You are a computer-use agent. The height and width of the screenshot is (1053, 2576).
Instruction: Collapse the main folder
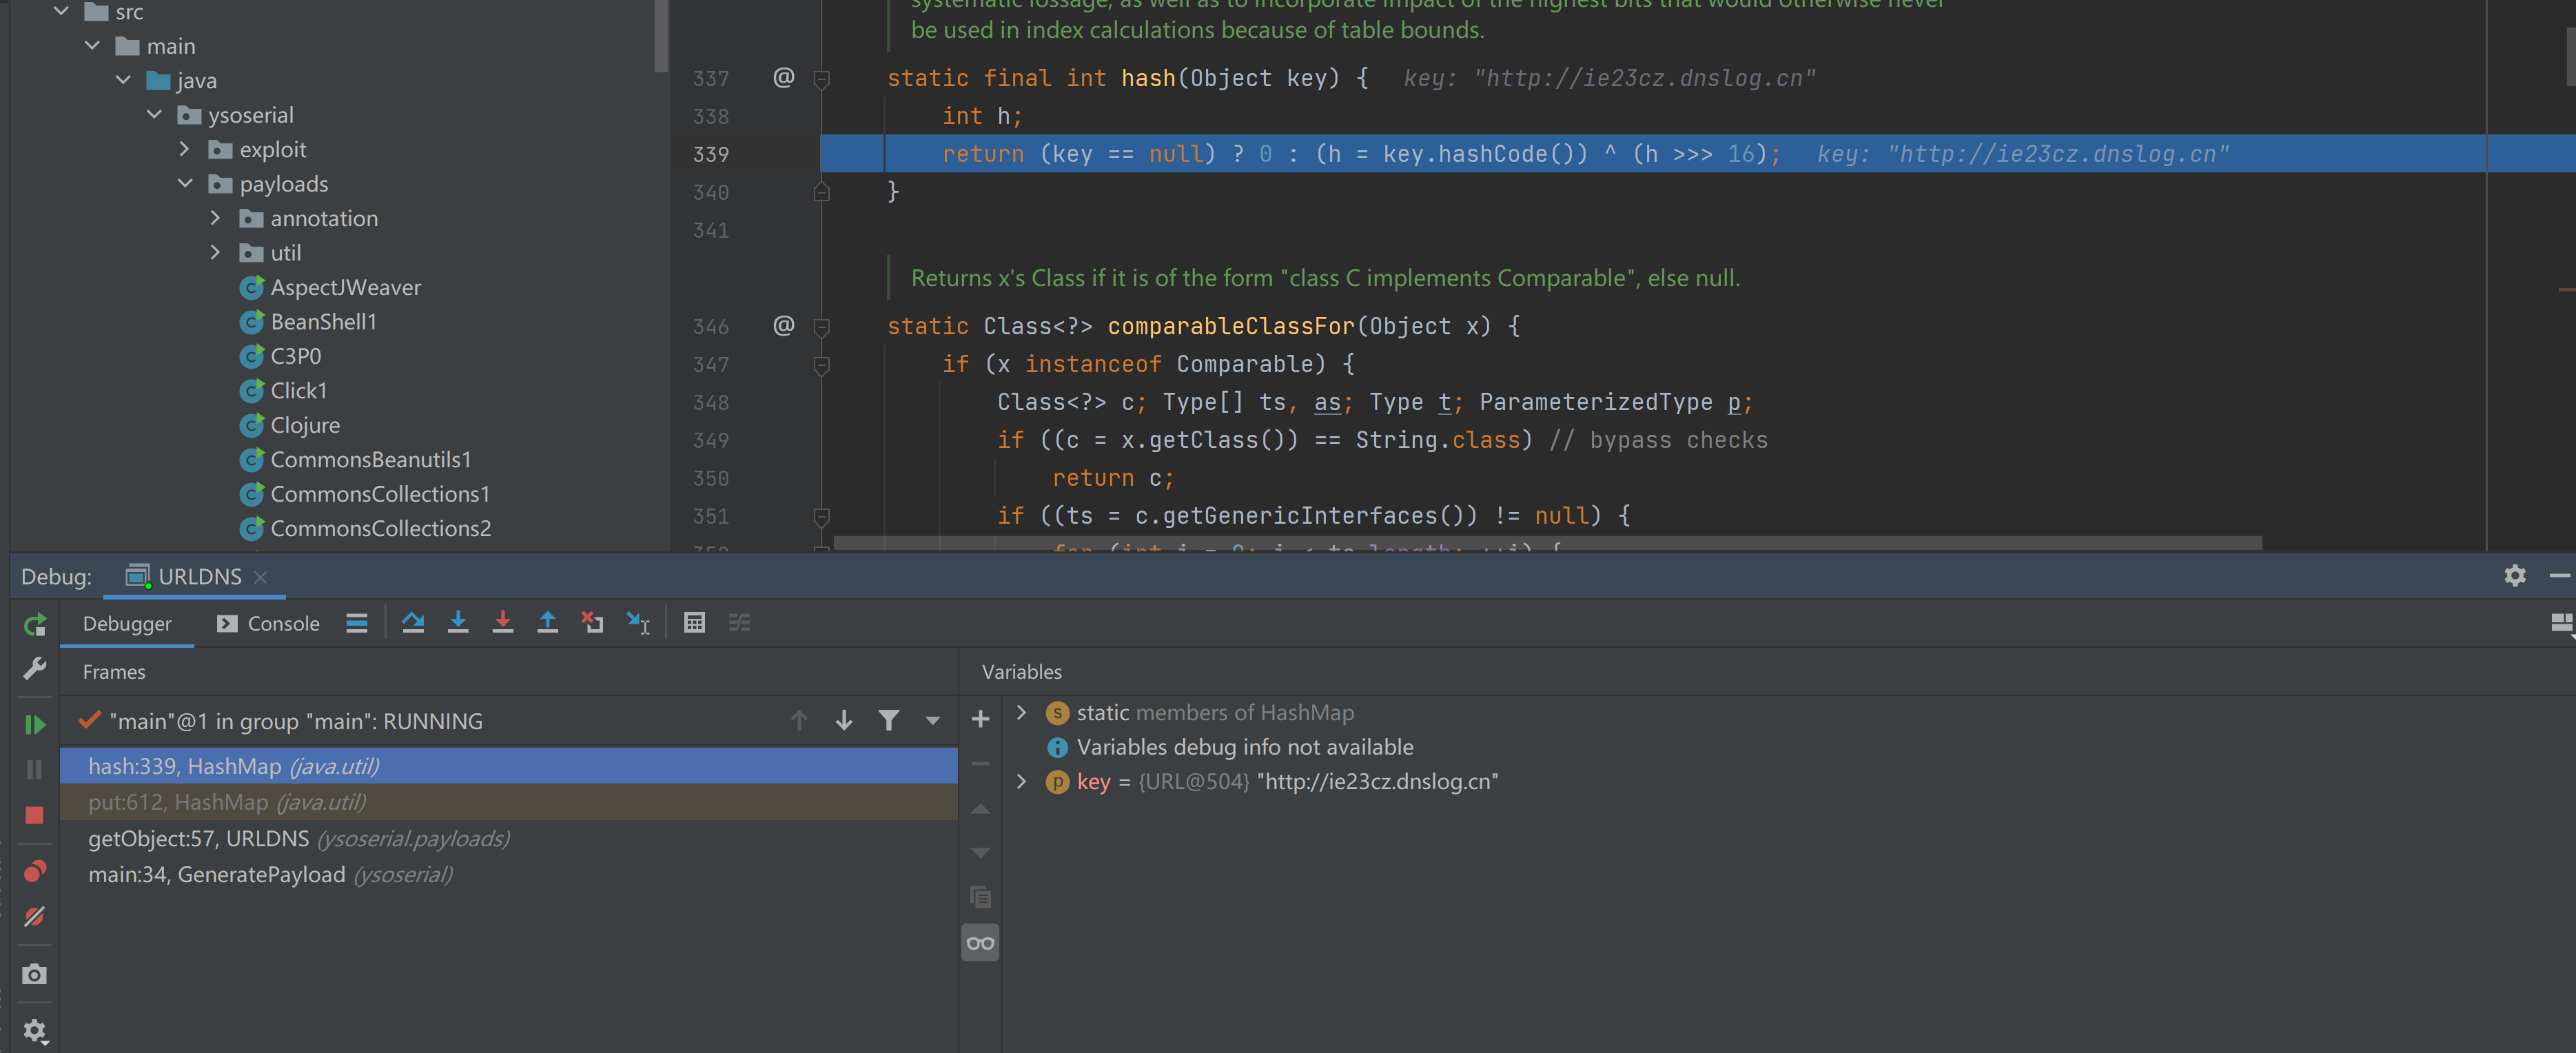92,46
